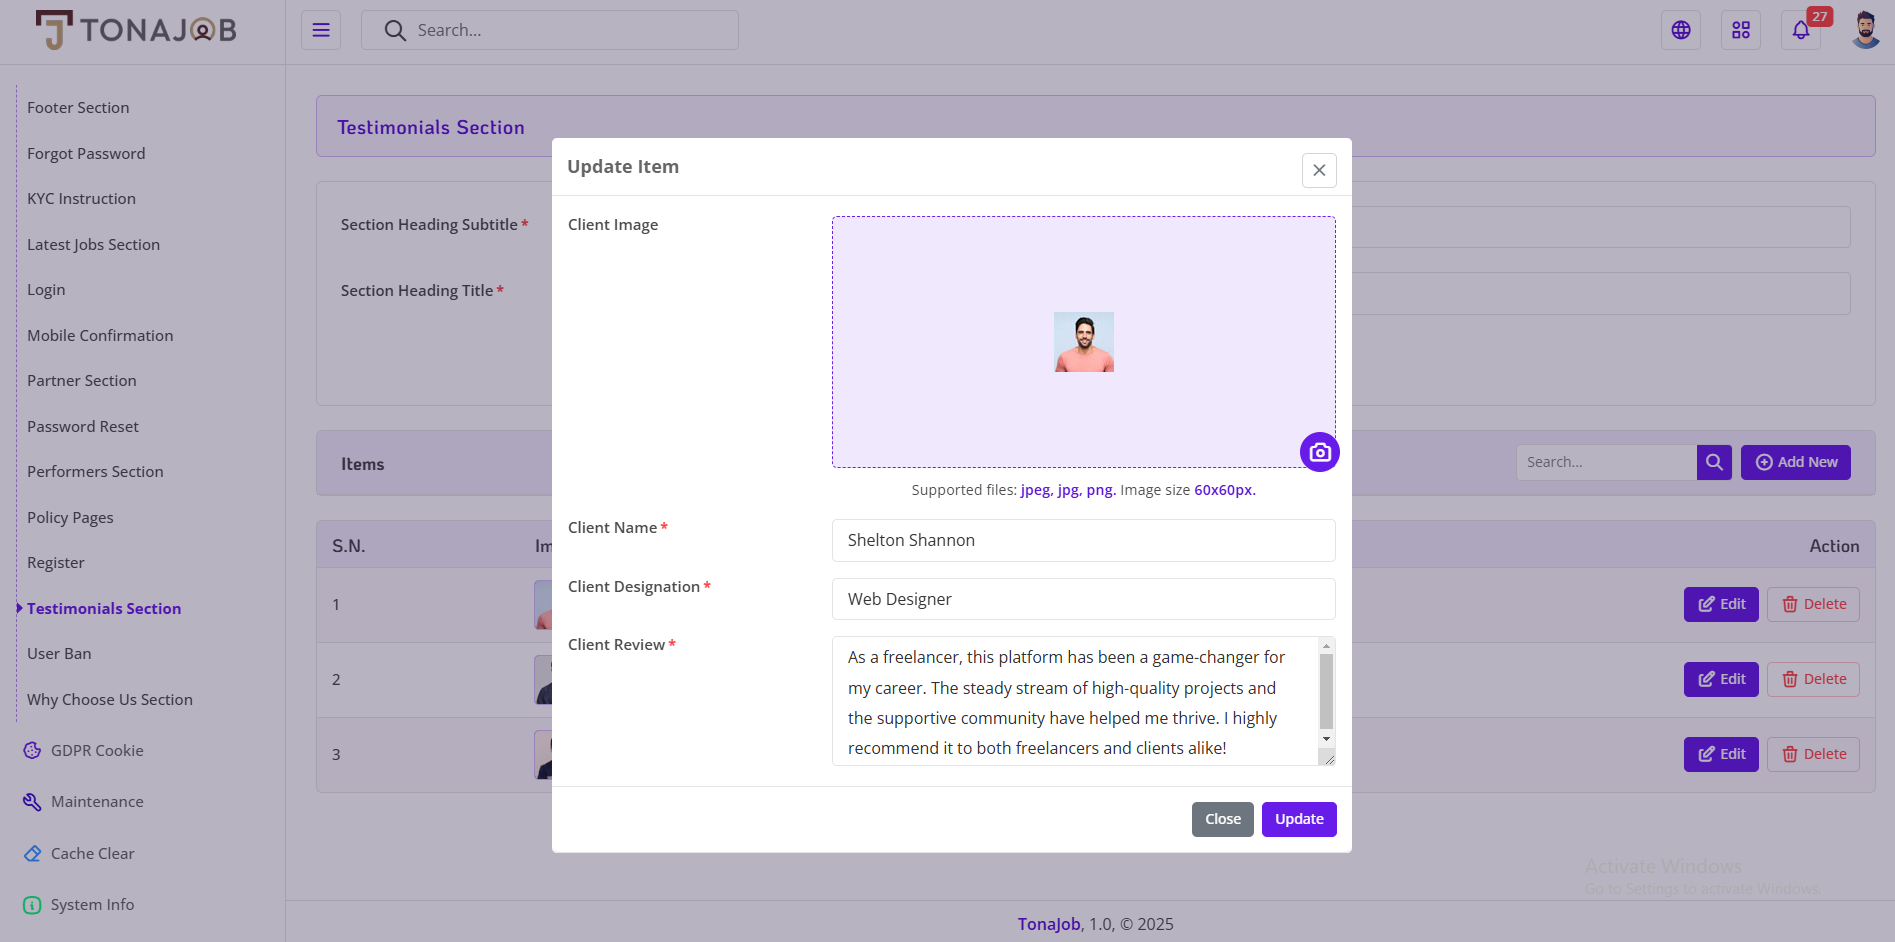Select Cache Clear in the sidebar
Screen dimensions: 1895x942
pos(92,854)
